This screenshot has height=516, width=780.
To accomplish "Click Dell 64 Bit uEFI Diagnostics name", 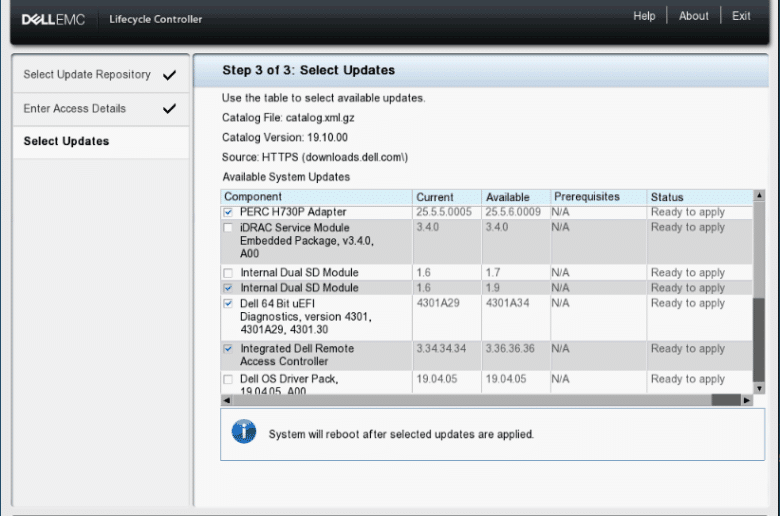I will coord(306,316).
